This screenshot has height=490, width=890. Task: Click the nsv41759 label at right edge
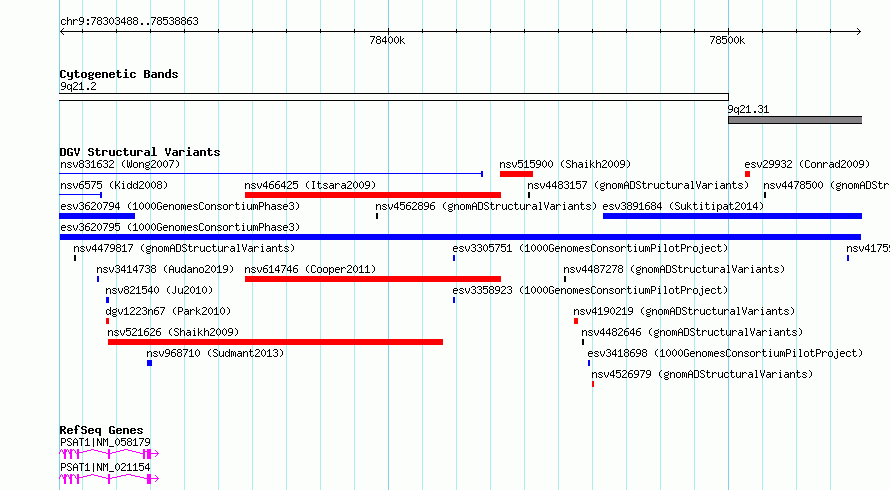pyautogui.click(x=868, y=248)
